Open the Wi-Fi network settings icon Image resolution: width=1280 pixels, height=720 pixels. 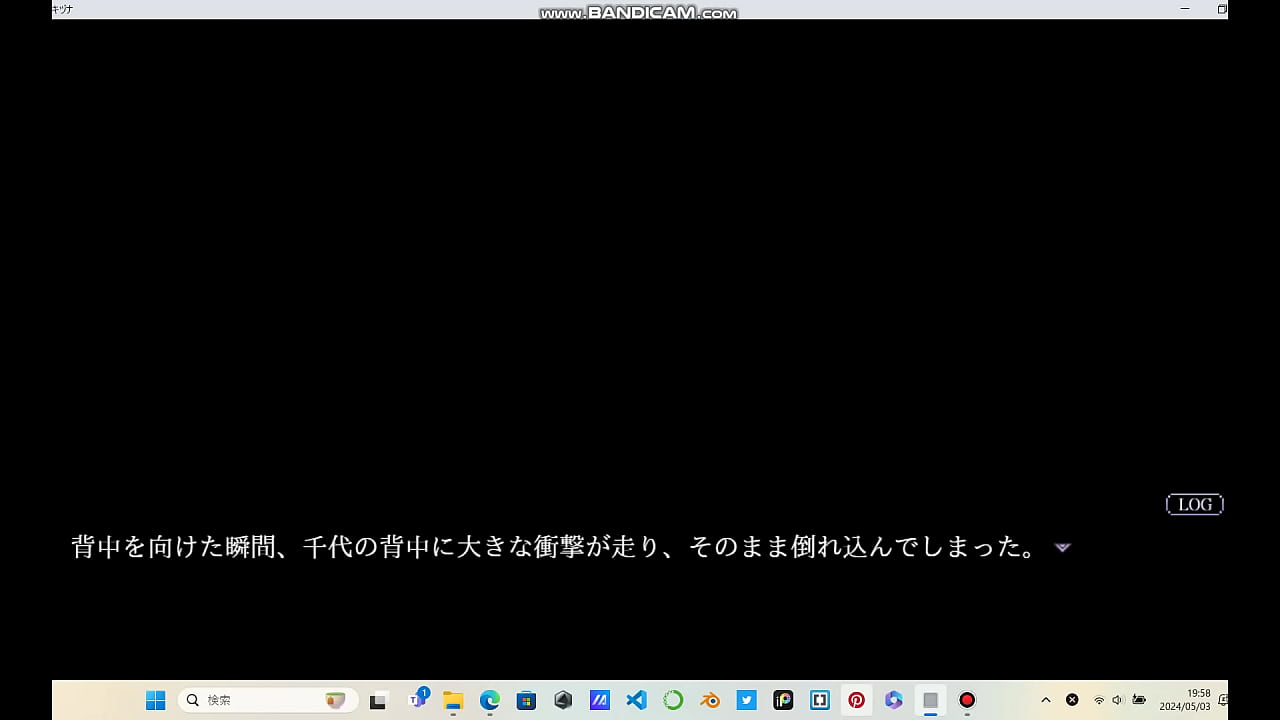(1099, 700)
